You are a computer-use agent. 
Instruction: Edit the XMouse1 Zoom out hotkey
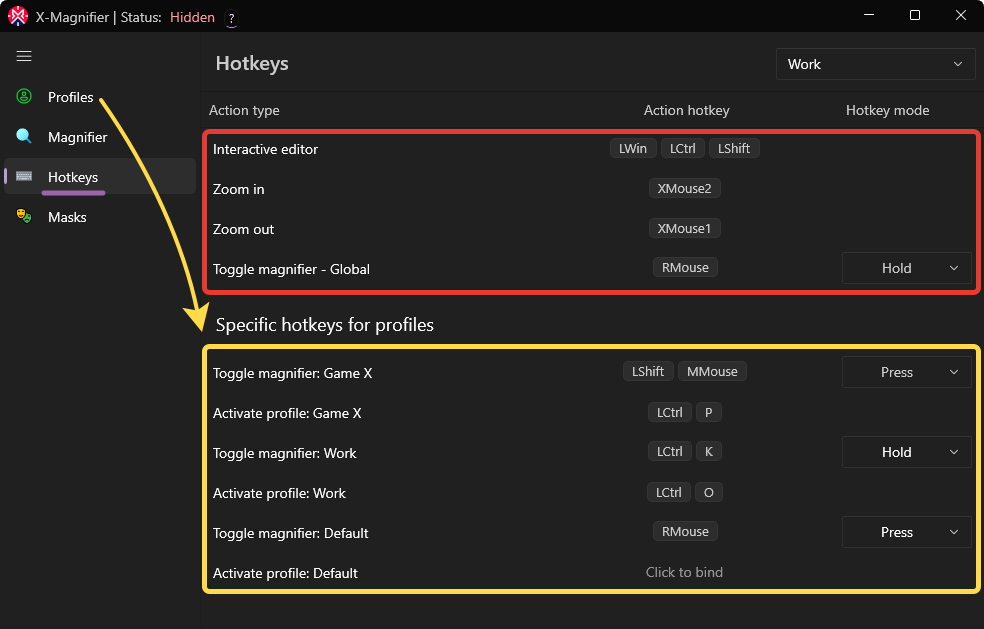click(684, 228)
